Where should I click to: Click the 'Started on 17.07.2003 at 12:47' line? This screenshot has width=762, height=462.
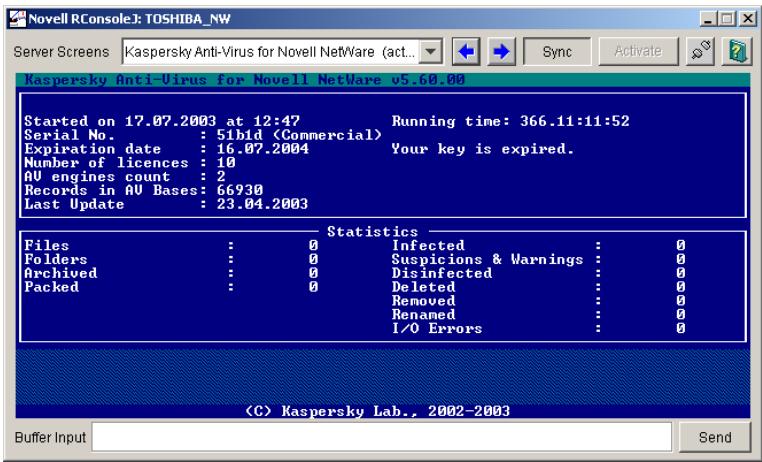pos(162,121)
